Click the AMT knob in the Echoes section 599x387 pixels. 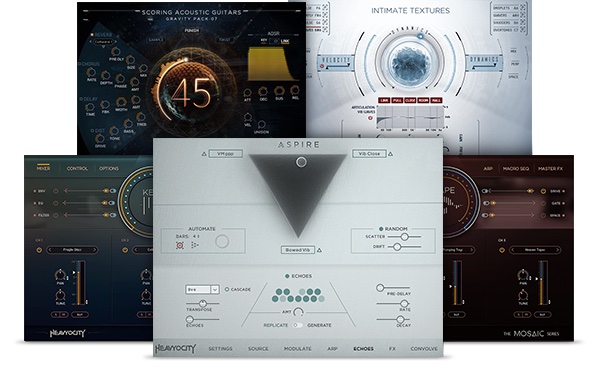(x=298, y=313)
